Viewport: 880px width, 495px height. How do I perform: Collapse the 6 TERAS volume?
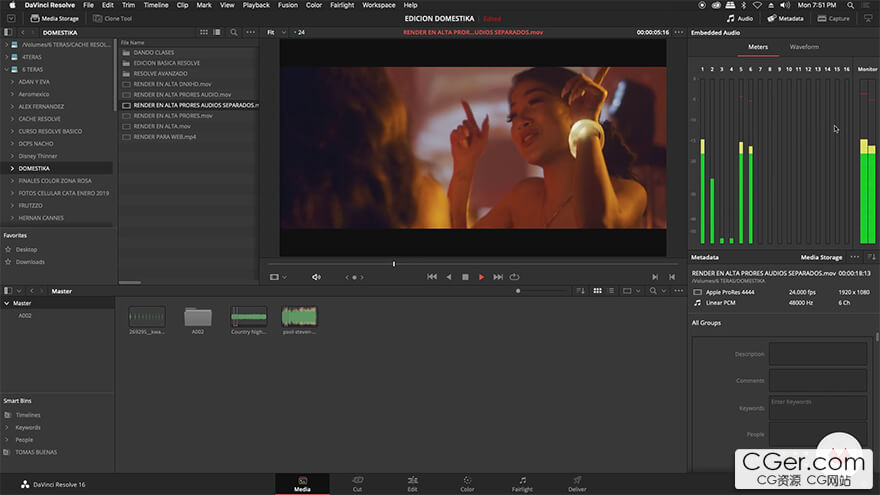6,69
